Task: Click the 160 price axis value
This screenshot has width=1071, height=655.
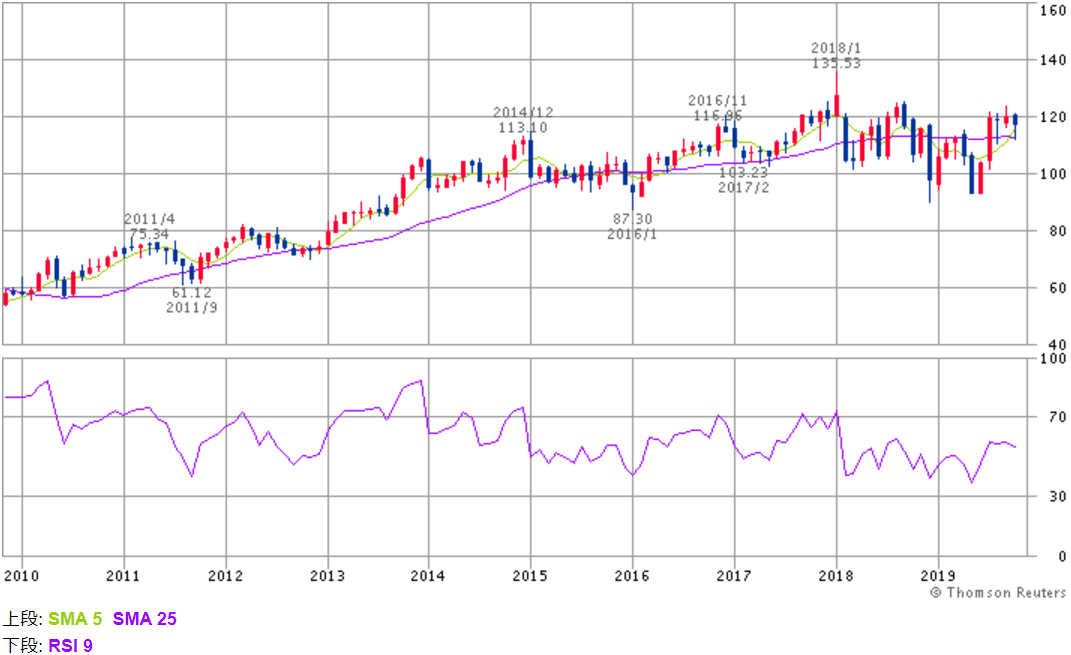Action: point(1053,10)
